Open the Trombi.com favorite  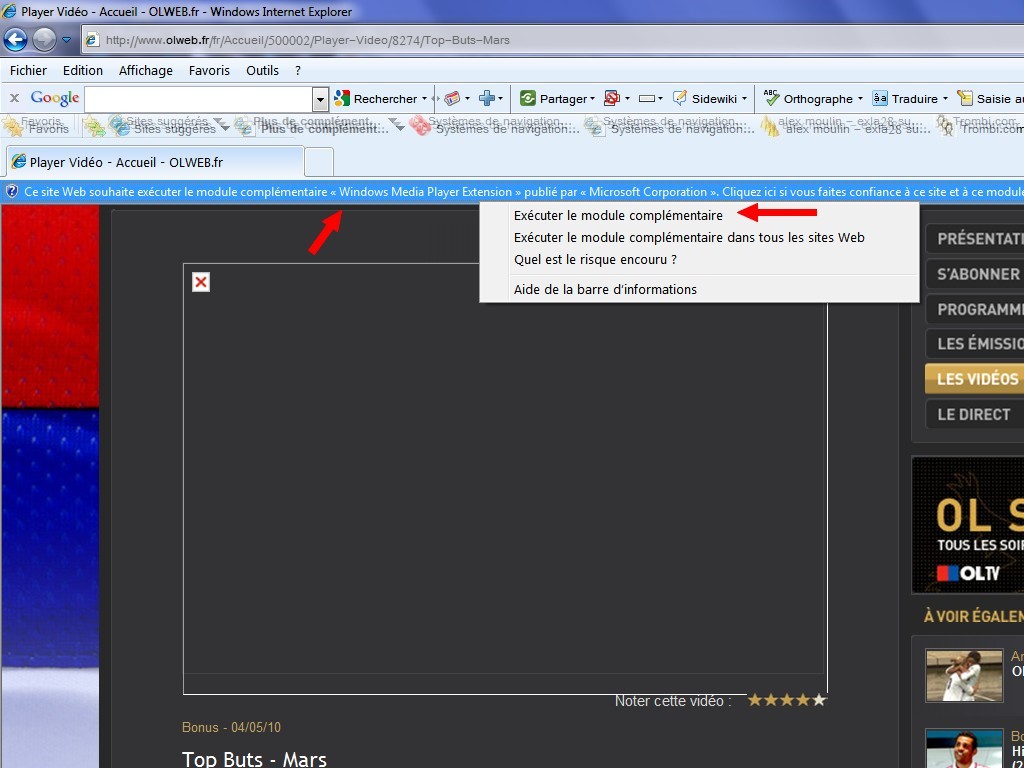980,126
